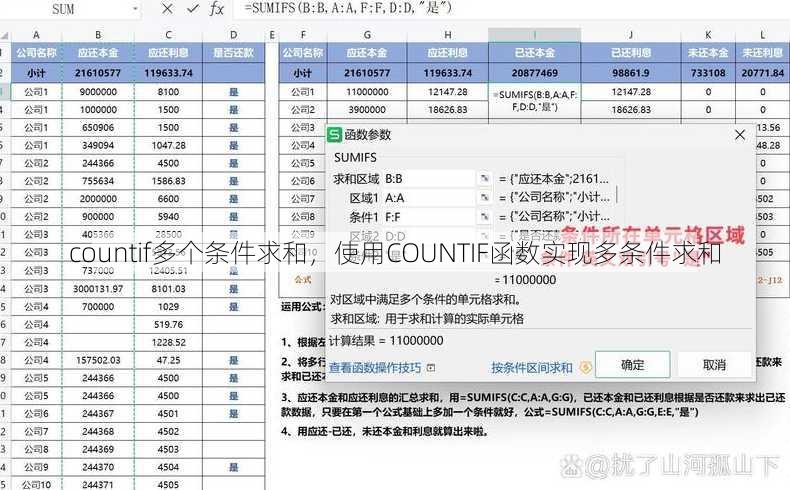790x490 pixels.
Task: Click icon beside 按条件区间求和 link
Action: (x=584, y=368)
